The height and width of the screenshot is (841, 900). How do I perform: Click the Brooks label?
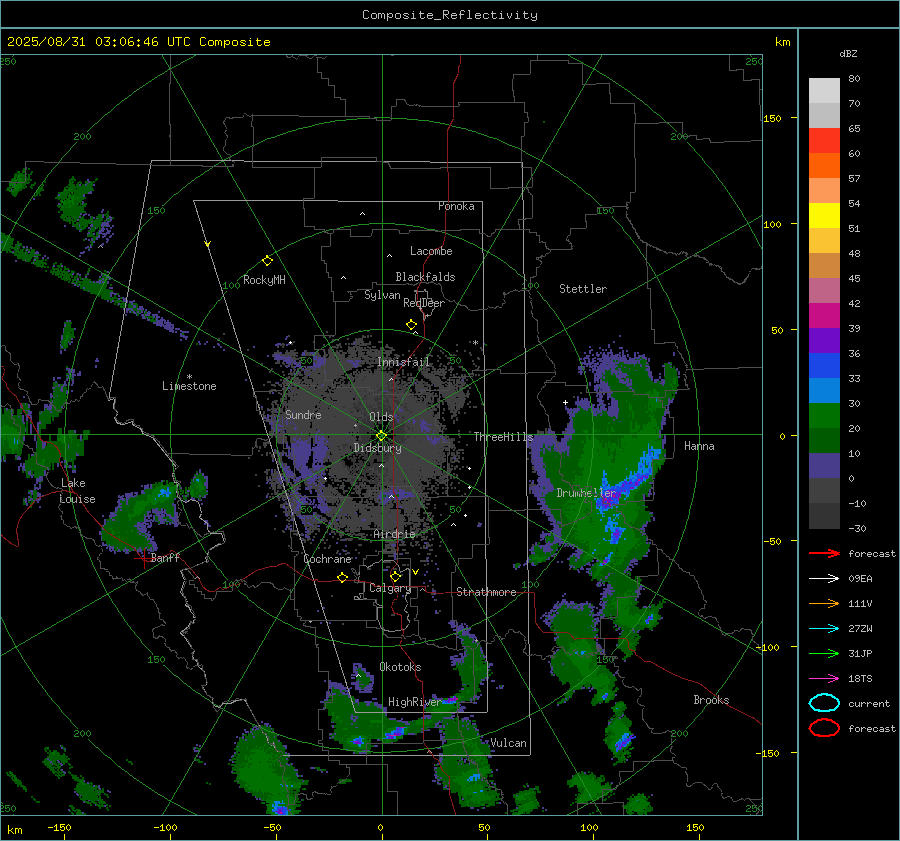pyautogui.click(x=711, y=700)
